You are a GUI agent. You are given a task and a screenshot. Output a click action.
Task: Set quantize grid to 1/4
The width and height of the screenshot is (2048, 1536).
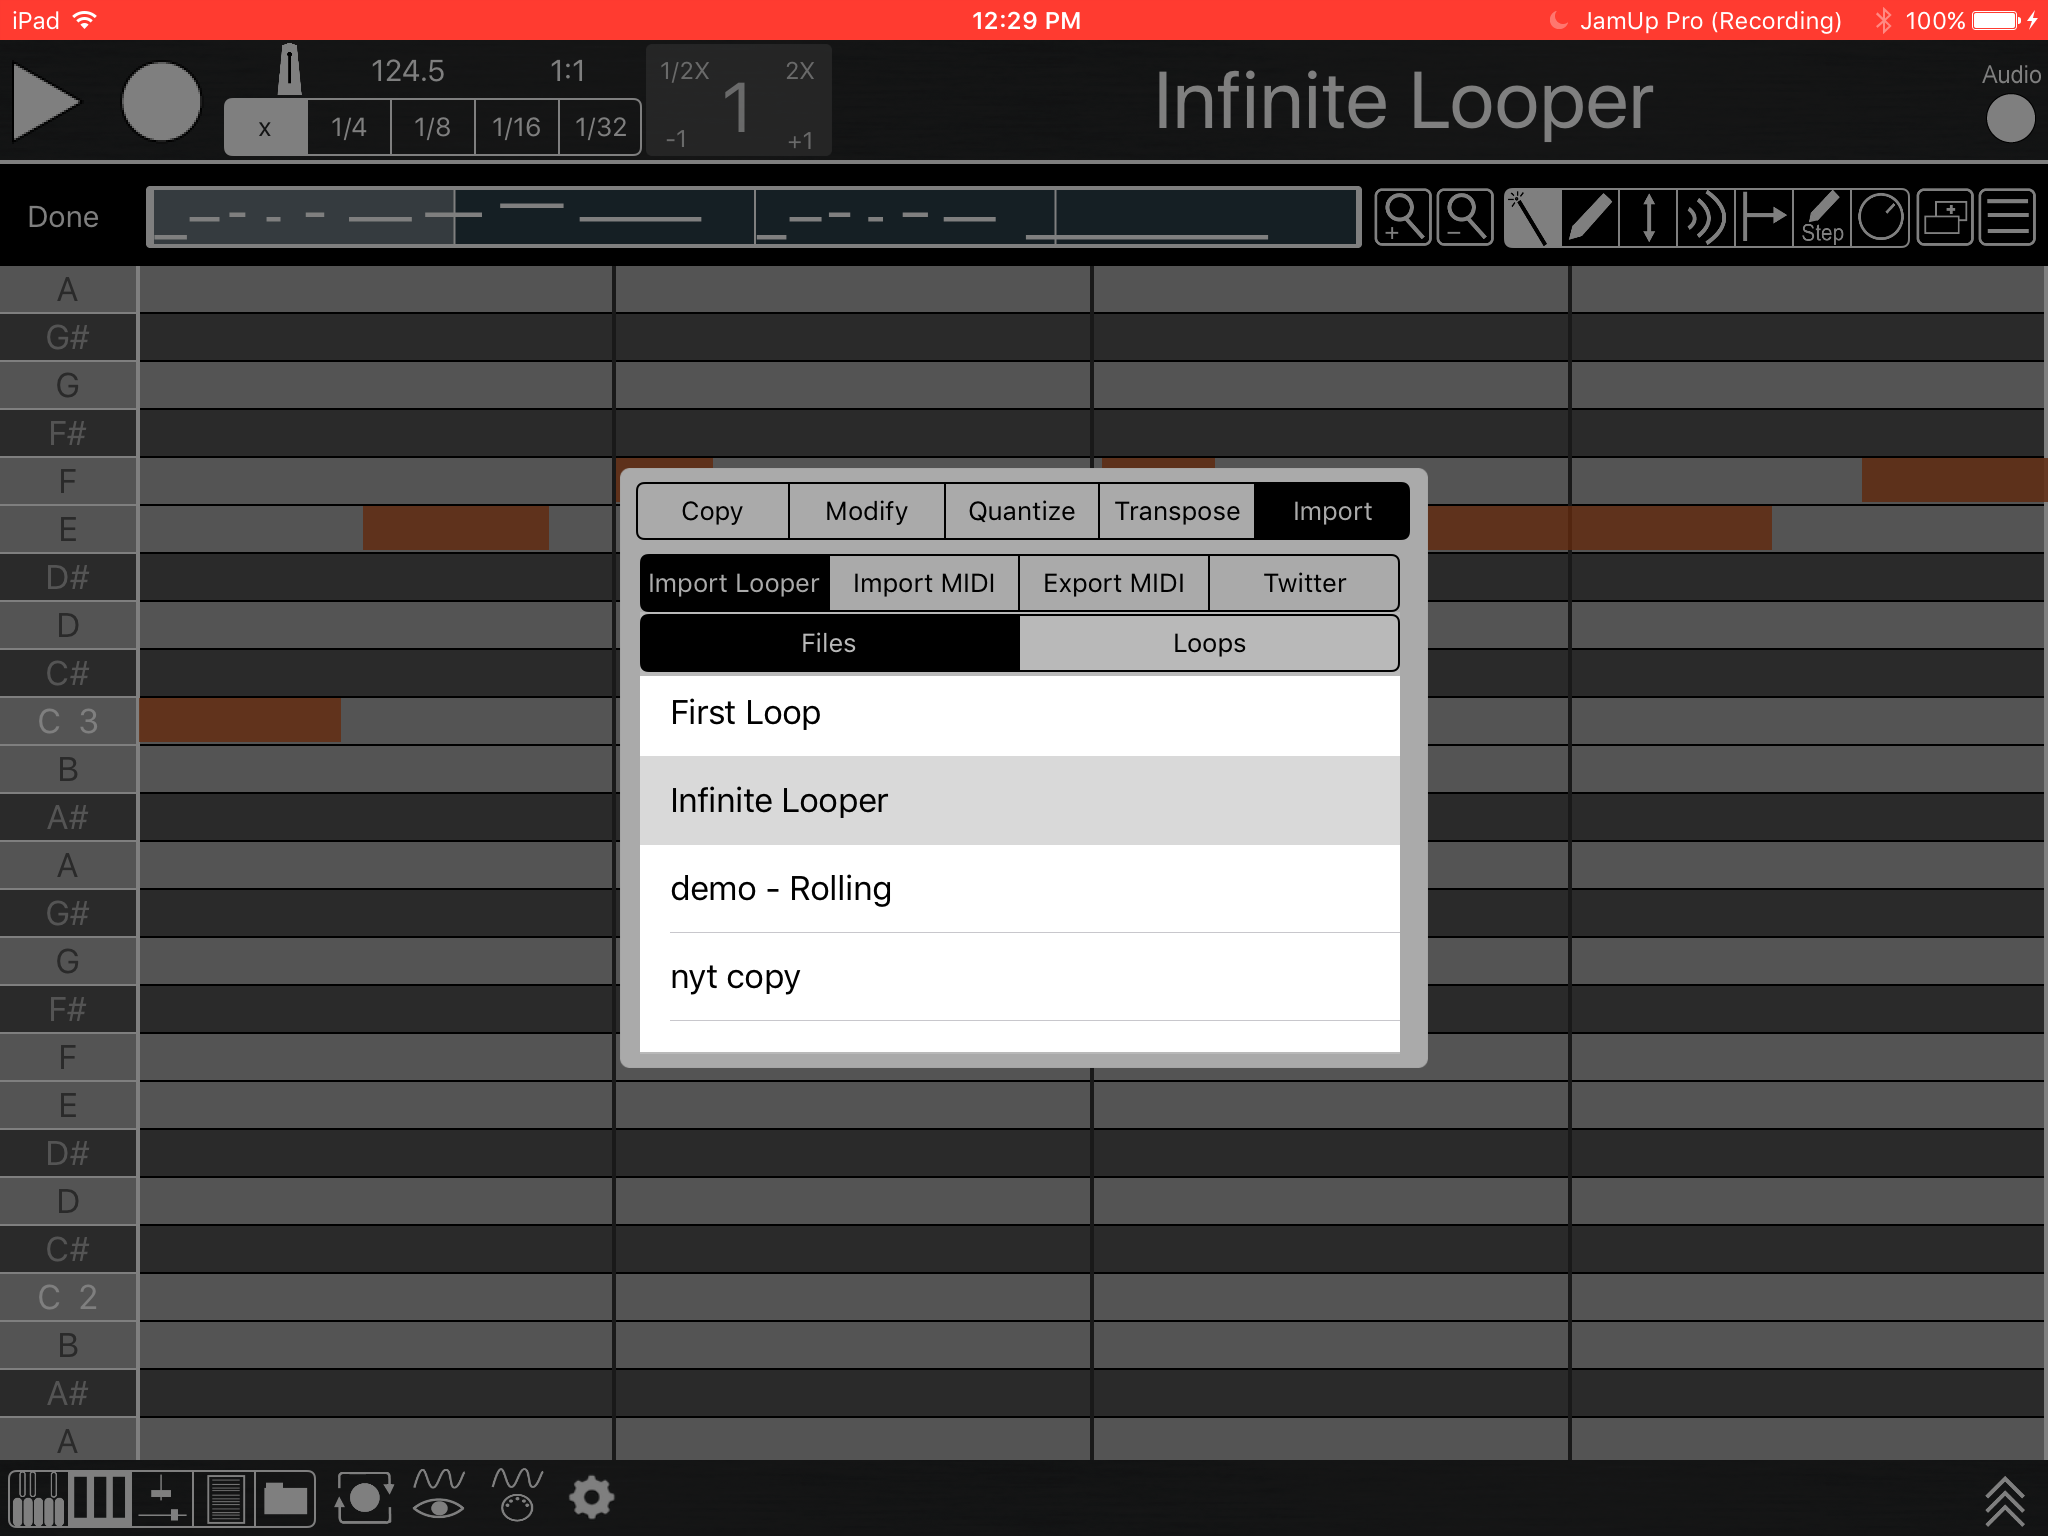[x=349, y=127]
